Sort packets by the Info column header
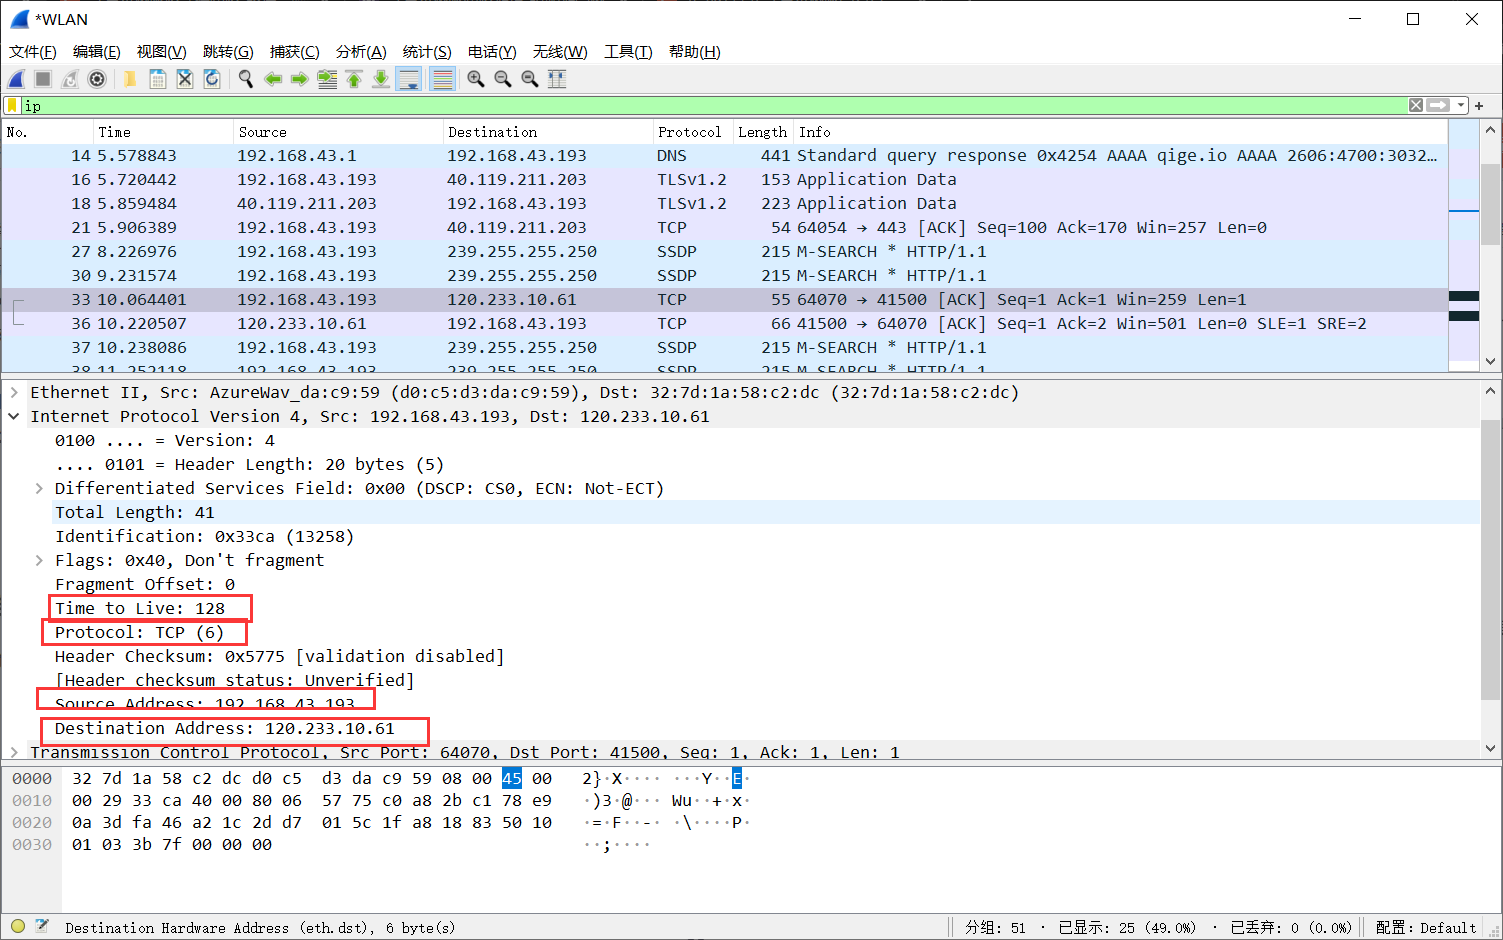The height and width of the screenshot is (940, 1503). (x=1120, y=132)
